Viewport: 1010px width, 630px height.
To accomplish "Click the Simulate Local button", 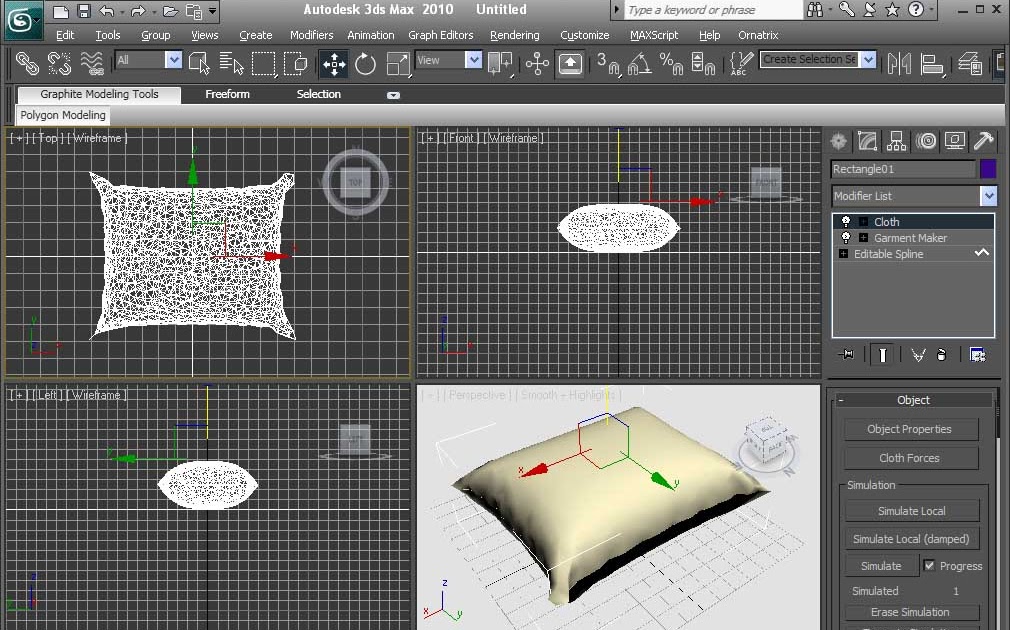I will [x=911, y=511].
